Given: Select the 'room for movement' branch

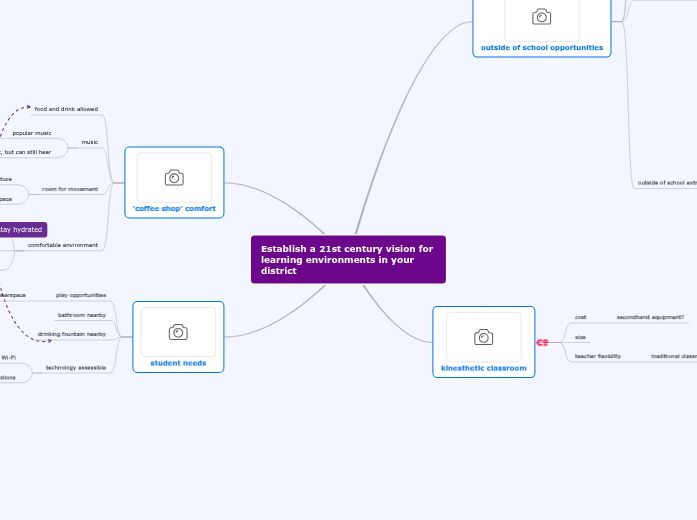Looking at the screenshot, I should (70, 188).
